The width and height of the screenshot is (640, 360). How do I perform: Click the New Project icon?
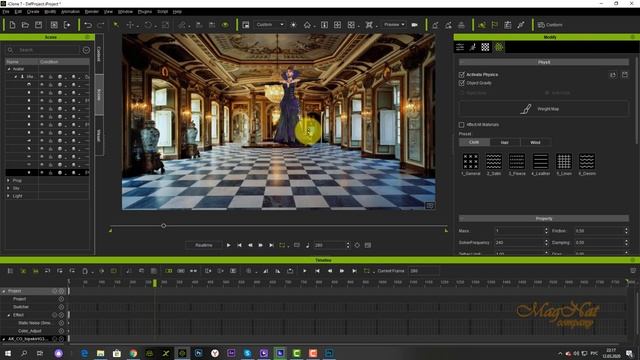12,25
